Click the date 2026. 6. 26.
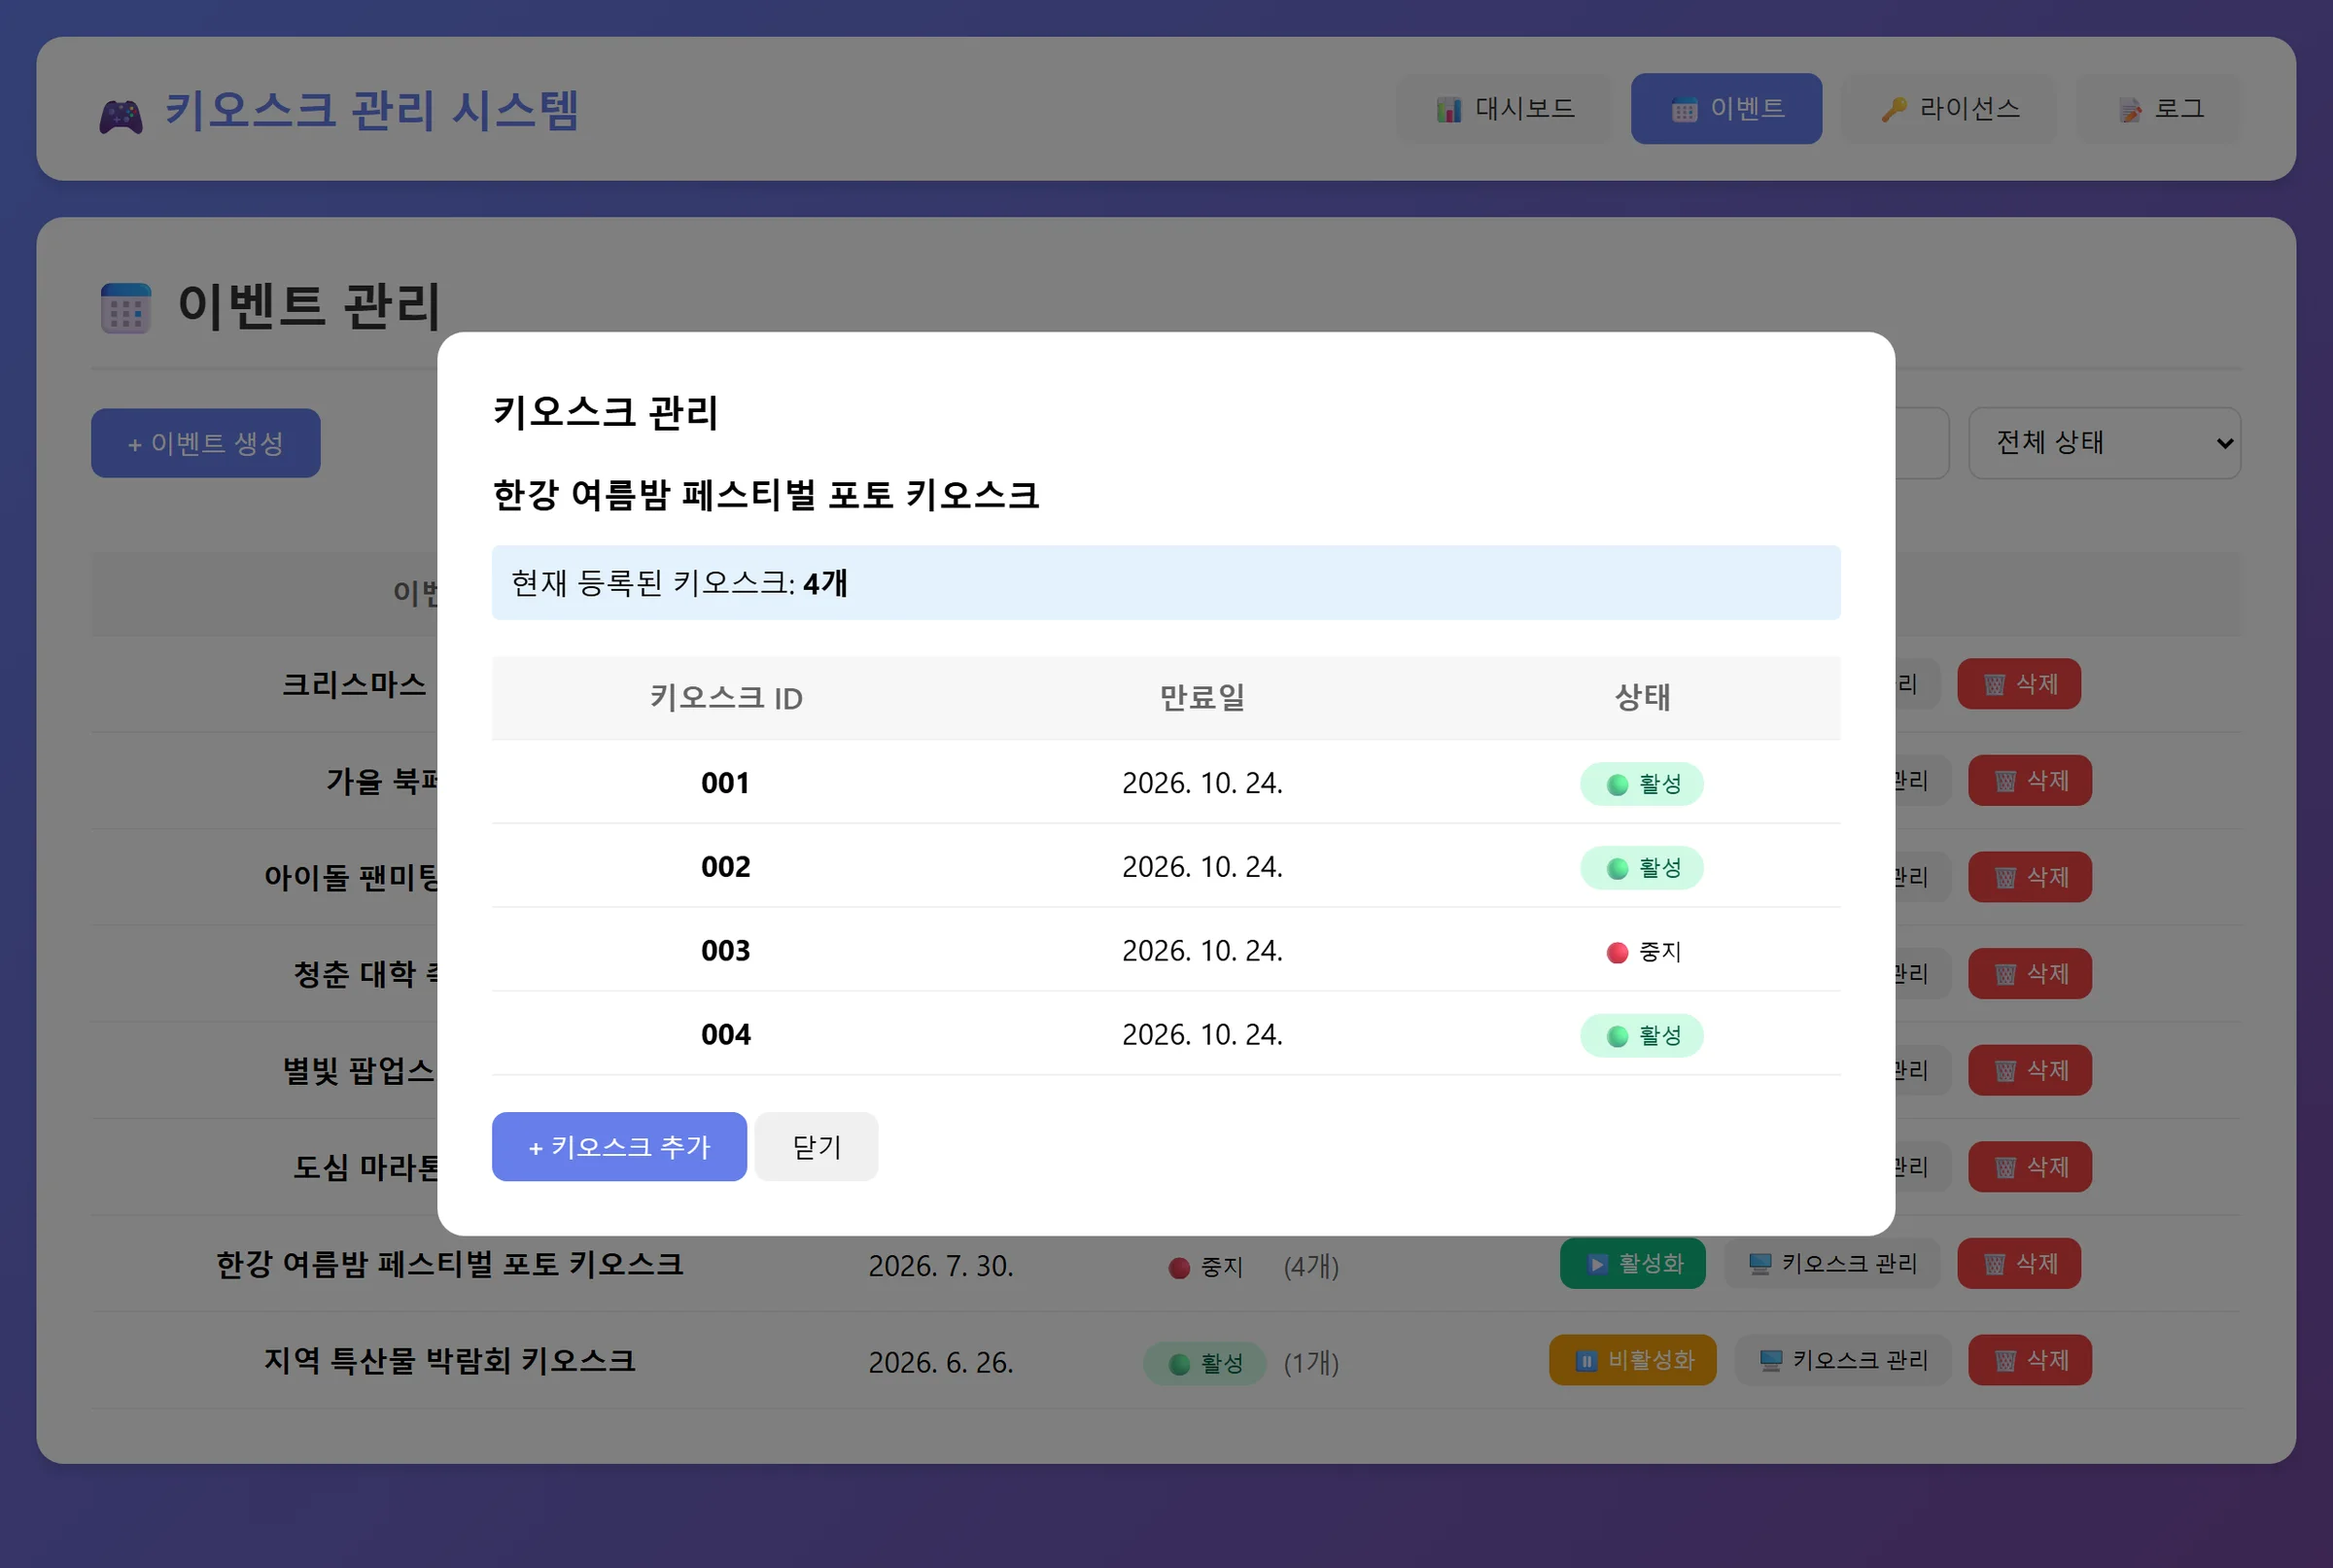 (x=941, y=1362)
